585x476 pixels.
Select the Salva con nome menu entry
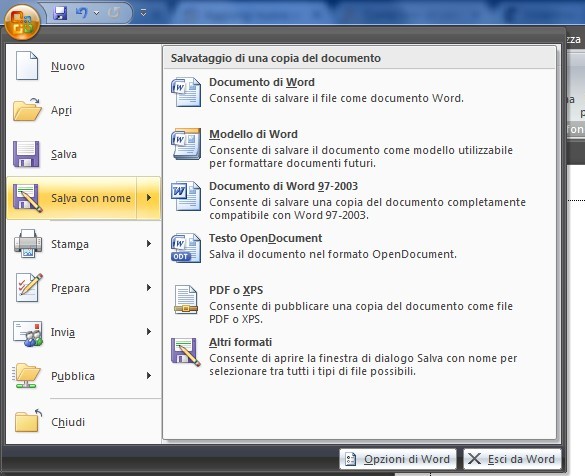(x=72, y=198)
